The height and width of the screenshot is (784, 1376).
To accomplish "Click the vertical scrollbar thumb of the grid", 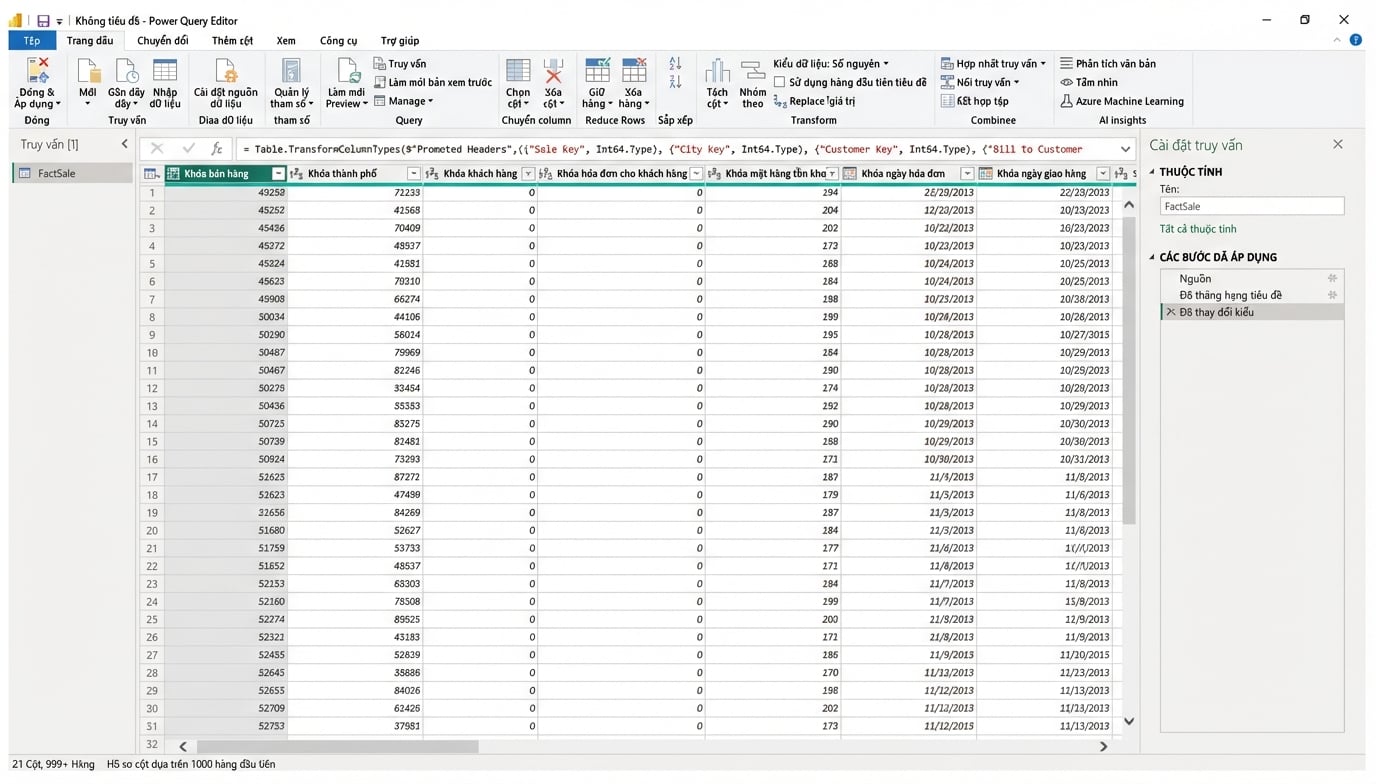I will (x=1129, y=371).
